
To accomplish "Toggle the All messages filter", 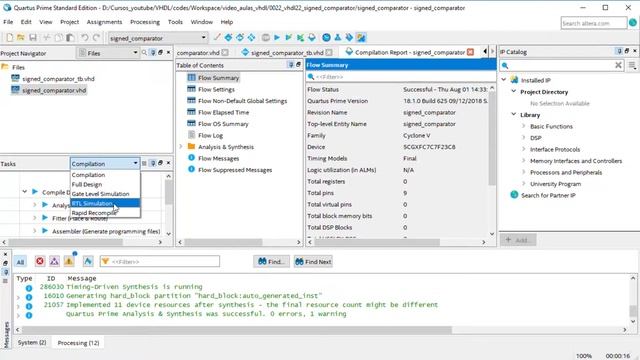I will click(20, 262).
